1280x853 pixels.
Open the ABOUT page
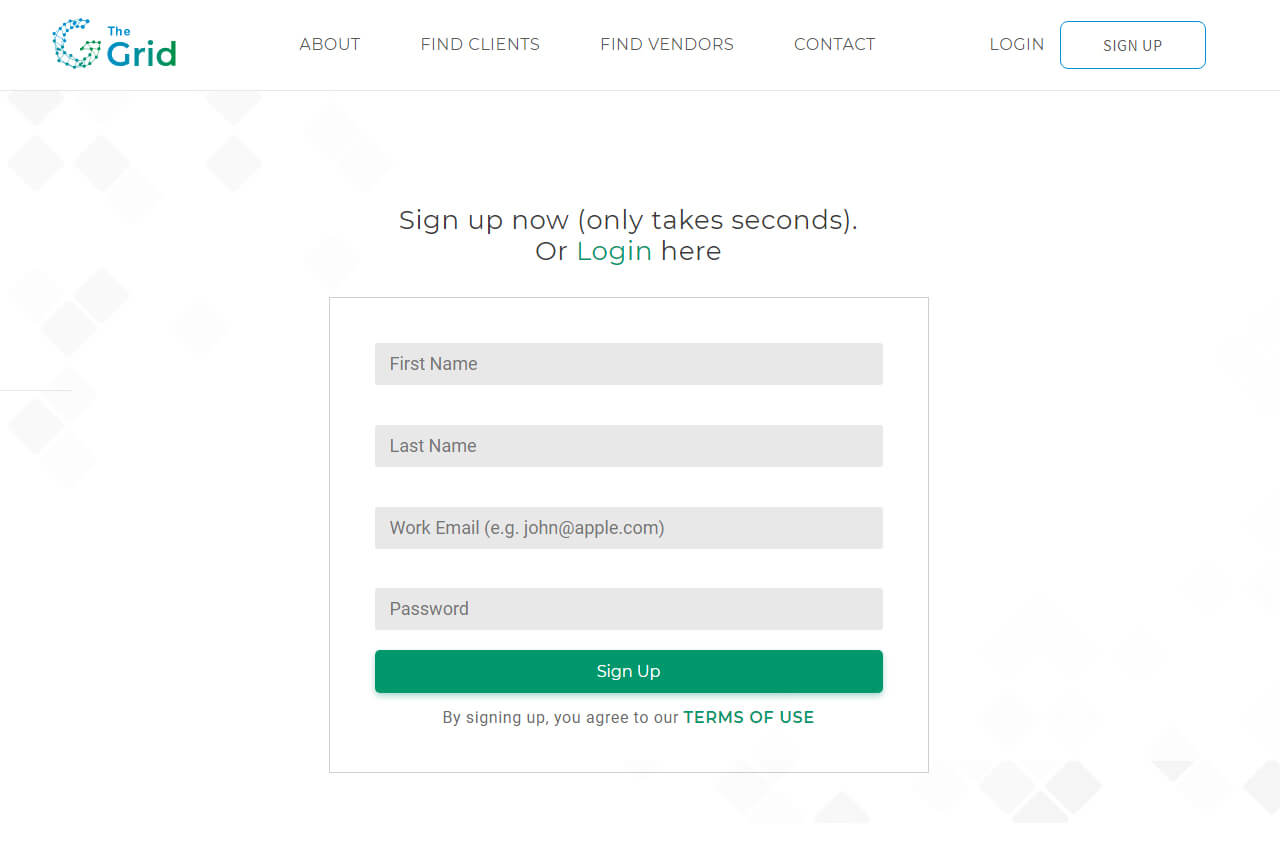coord(329,44)
